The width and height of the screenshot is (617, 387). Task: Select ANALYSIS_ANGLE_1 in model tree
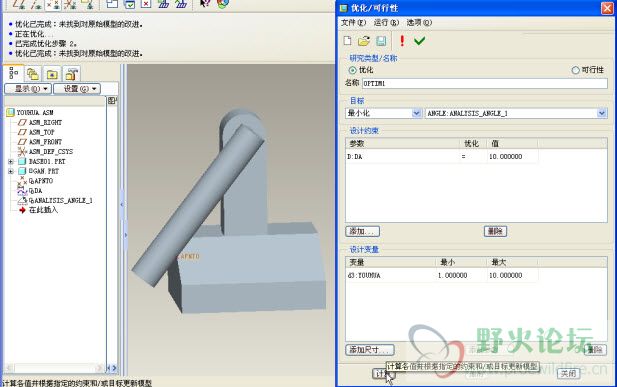click(x=61, y=200)
